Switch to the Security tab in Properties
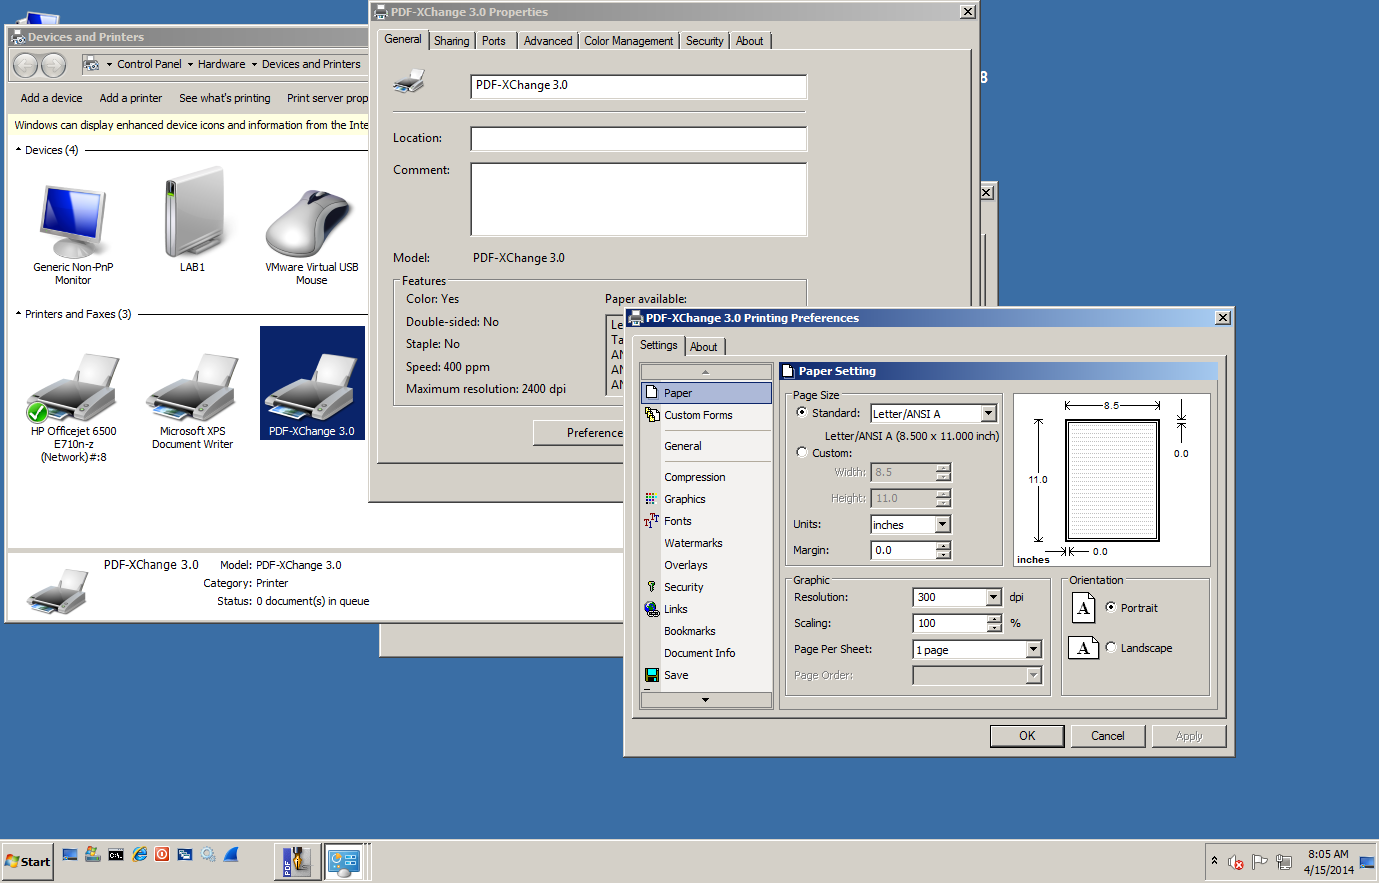Image resolution: width=1379 pixels, height=883 pixels. (x=705, y=41)
